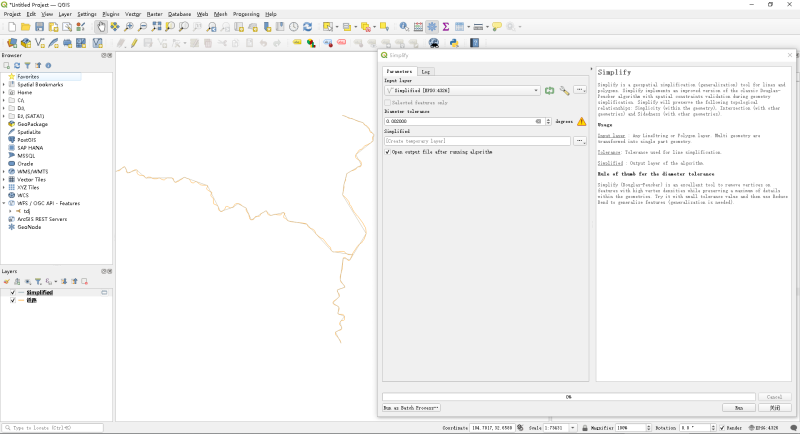Viewport: 800px width, 434px height.
Task: Open the temporal controller clock icon
Action: click(293, 27)
